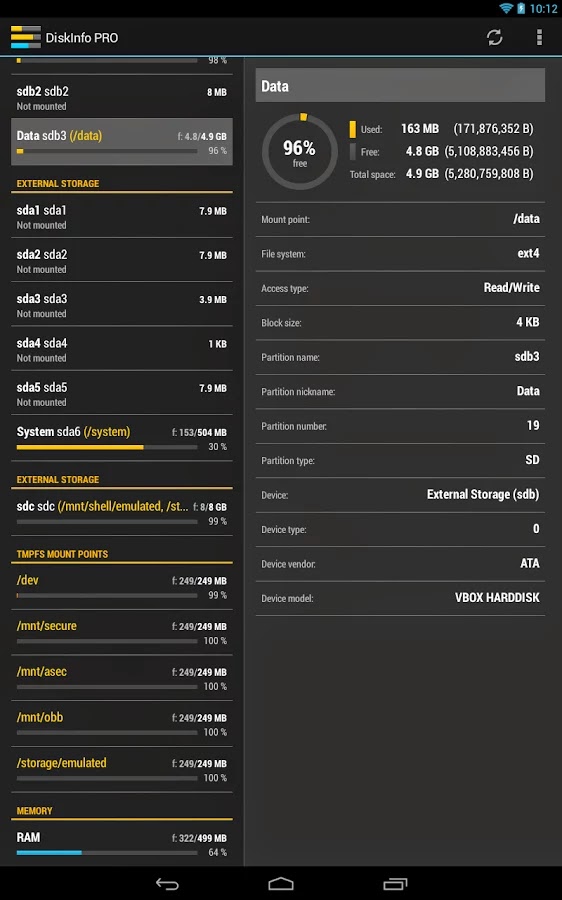Tap the battery status icon
This screenshot has height=900, width=562.
point(521,8)
